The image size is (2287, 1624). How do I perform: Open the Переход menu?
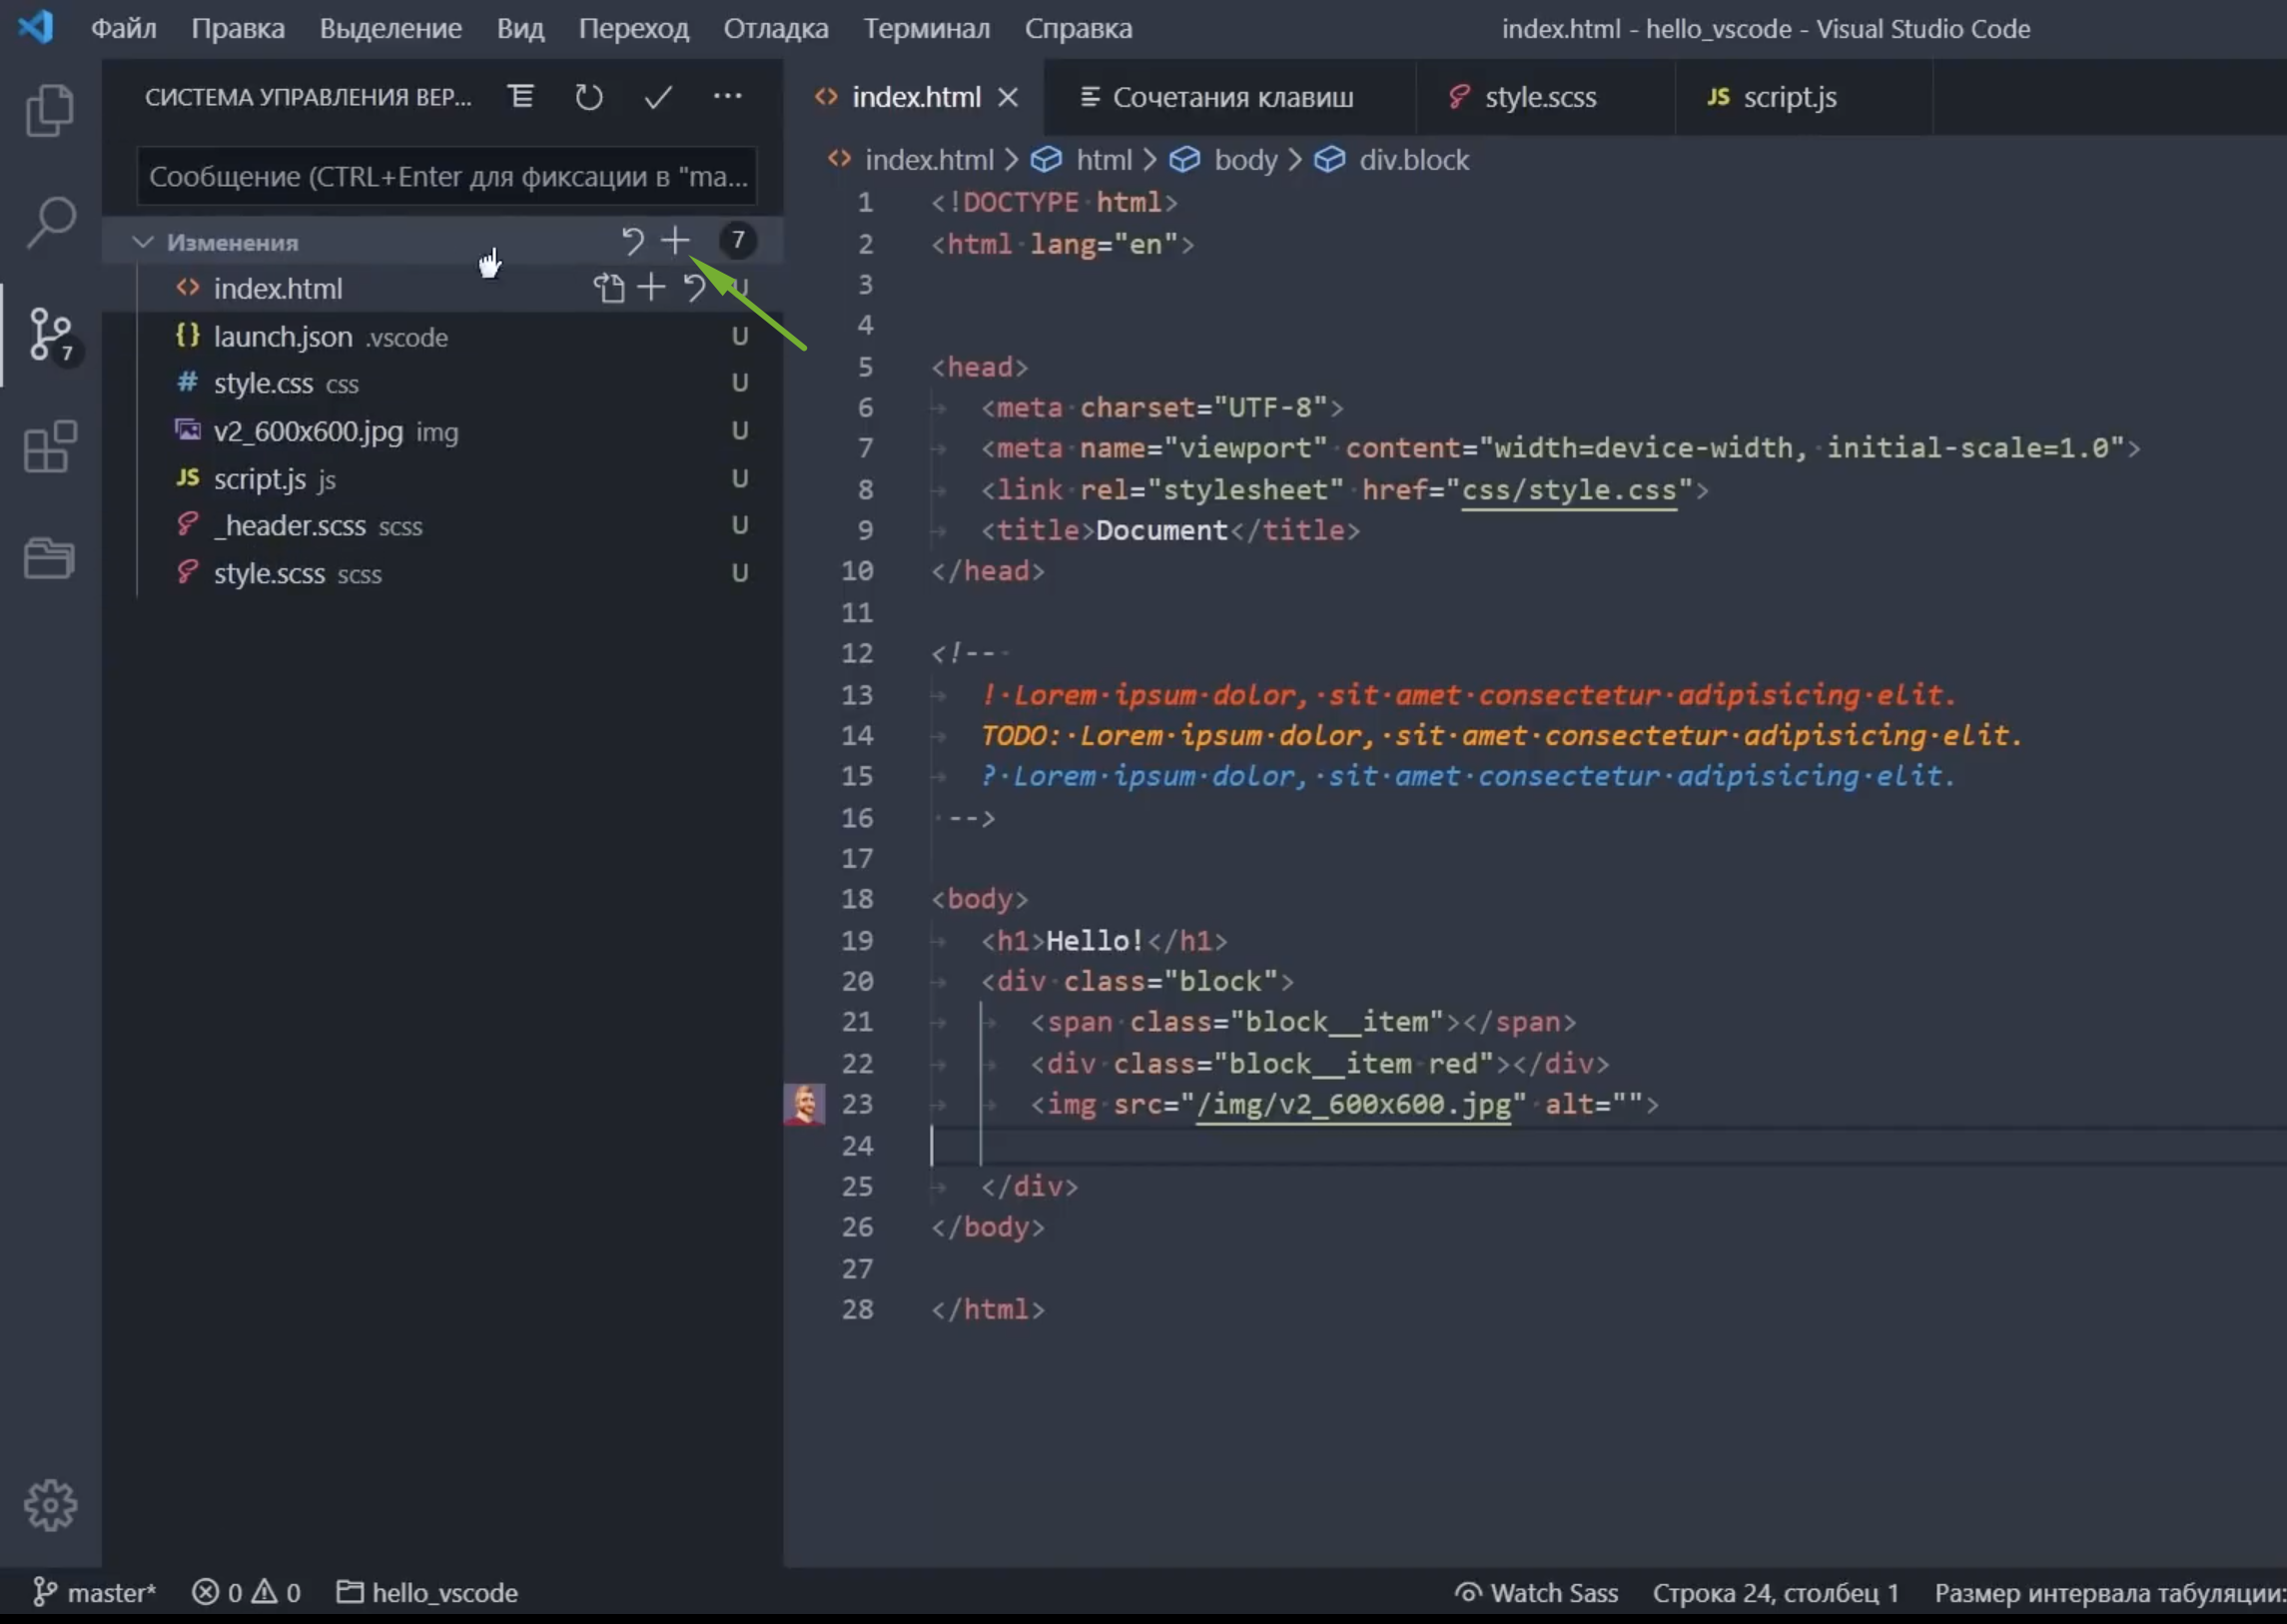(x=634, y=28)
